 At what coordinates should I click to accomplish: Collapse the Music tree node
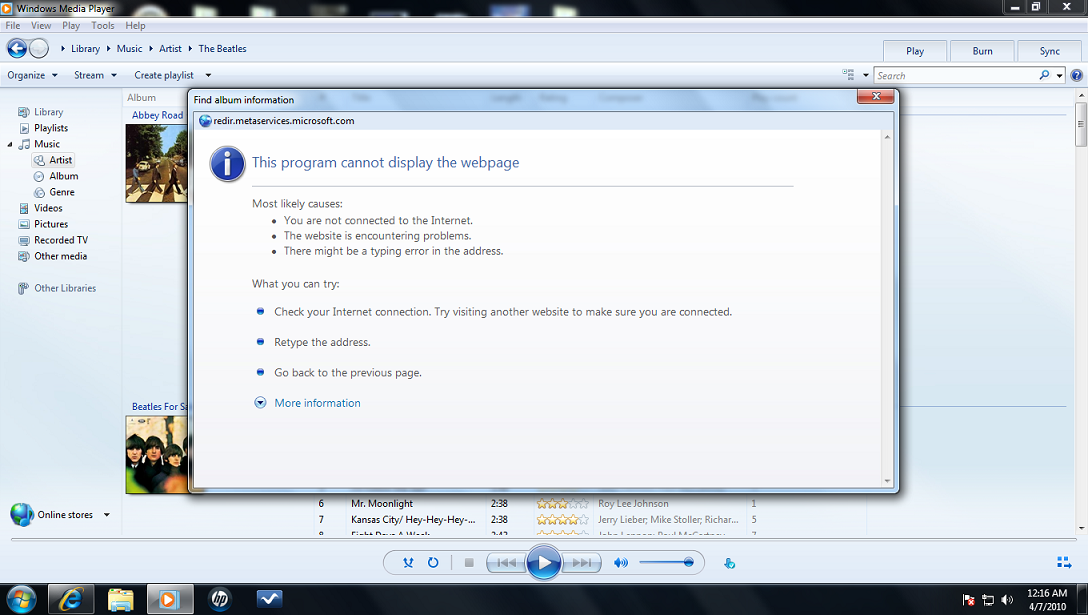pyautogui.click(x=10, y=144)
